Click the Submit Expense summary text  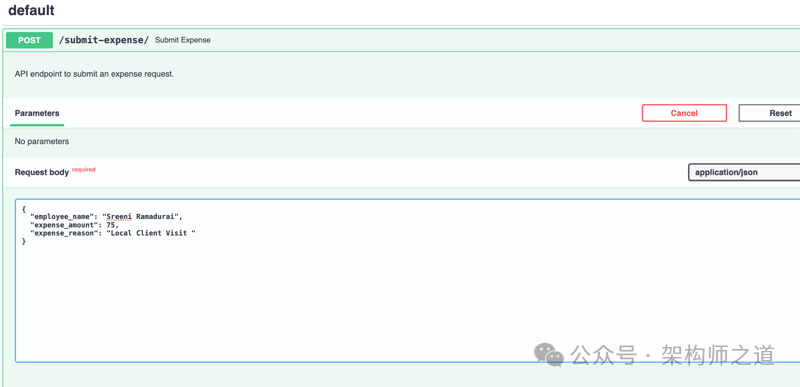click(x=183, y=40)
